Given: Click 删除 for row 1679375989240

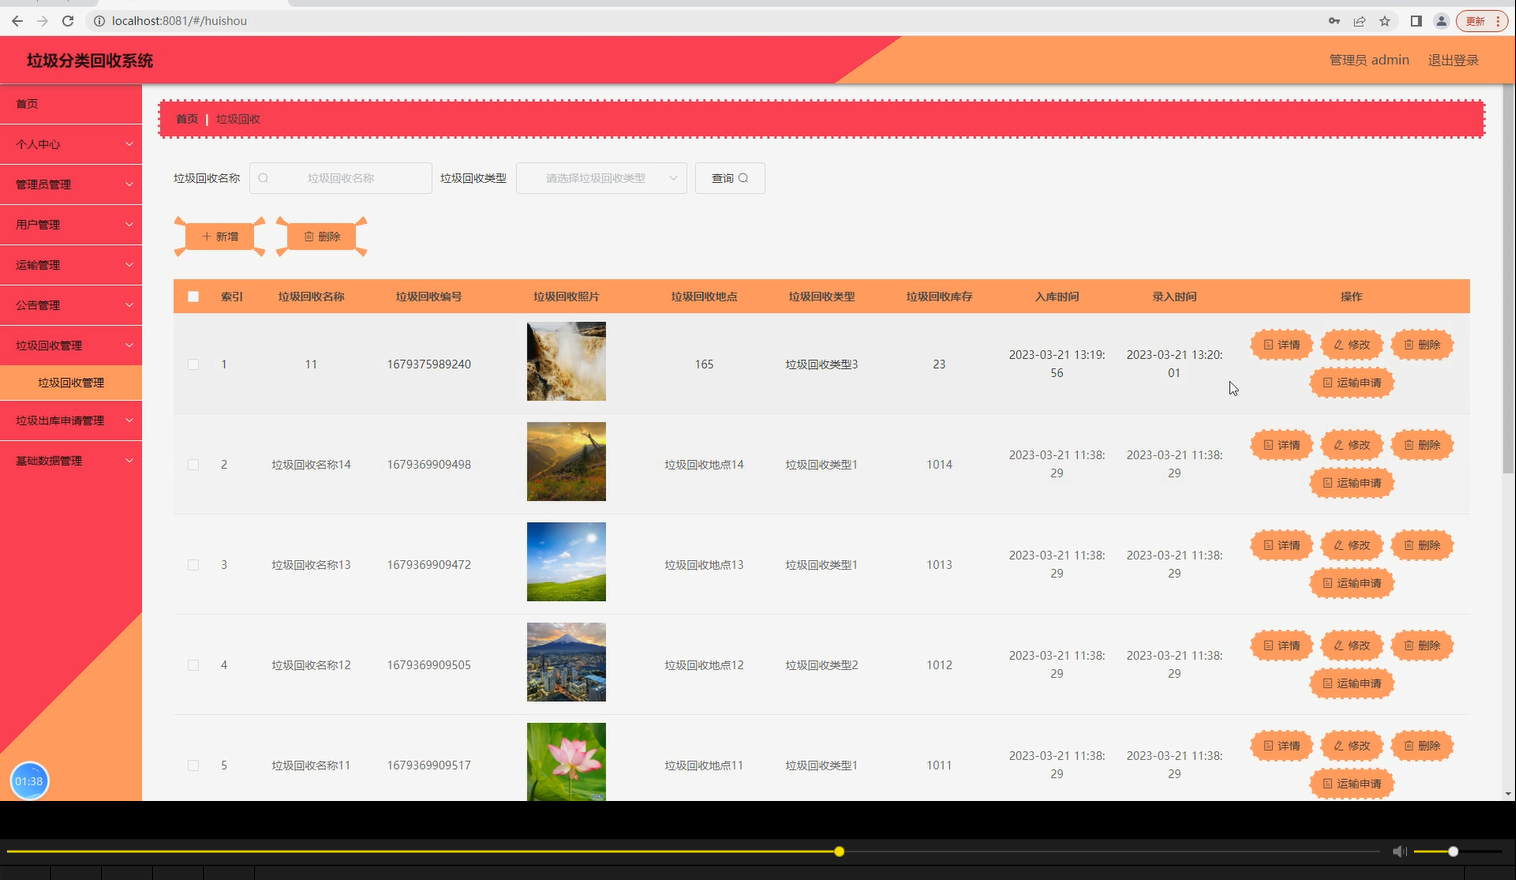Looking at the screenshot, I should click(1421, 345).
